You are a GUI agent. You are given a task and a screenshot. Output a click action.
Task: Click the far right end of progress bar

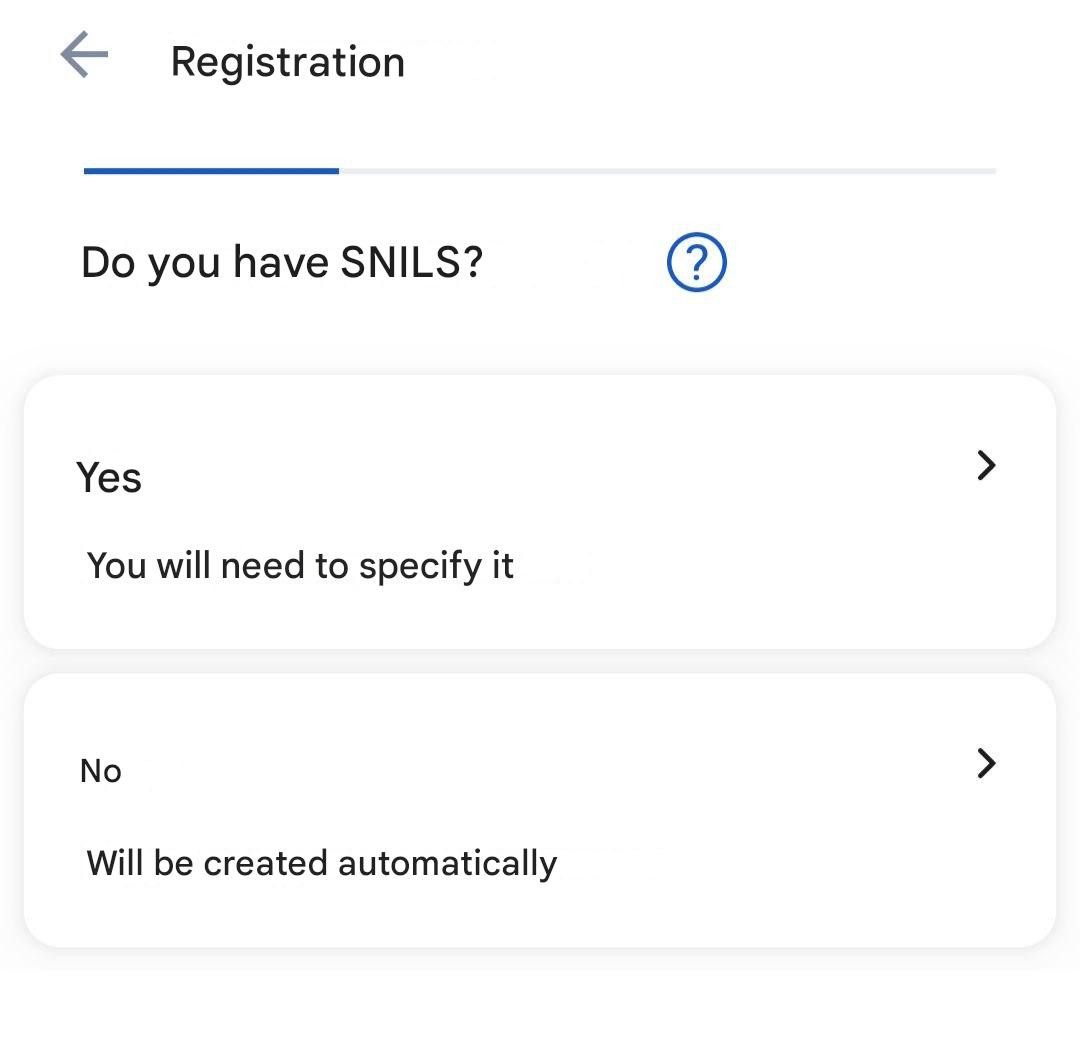(x=990, y=171)
